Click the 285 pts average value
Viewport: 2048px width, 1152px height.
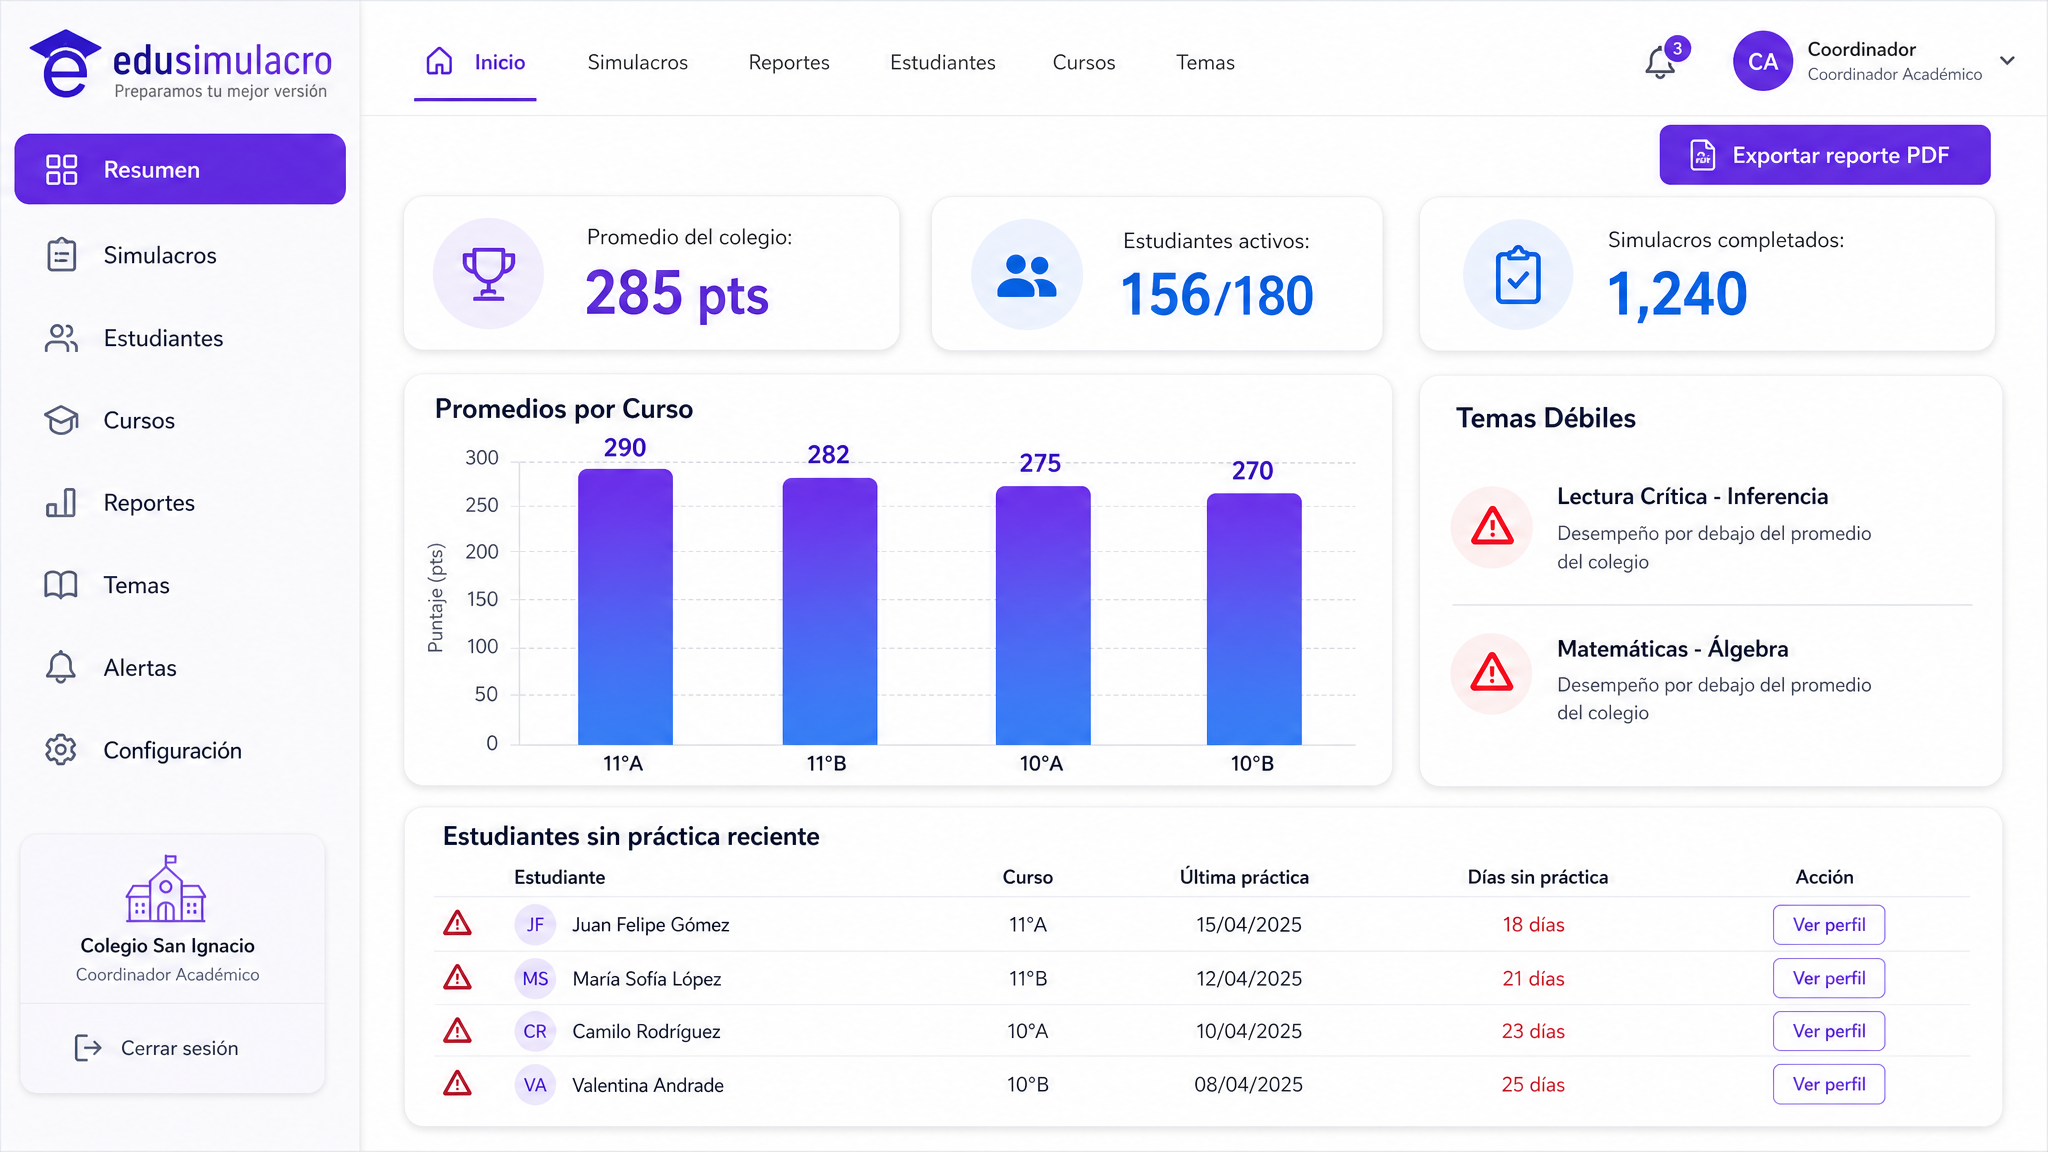point(677,293)
